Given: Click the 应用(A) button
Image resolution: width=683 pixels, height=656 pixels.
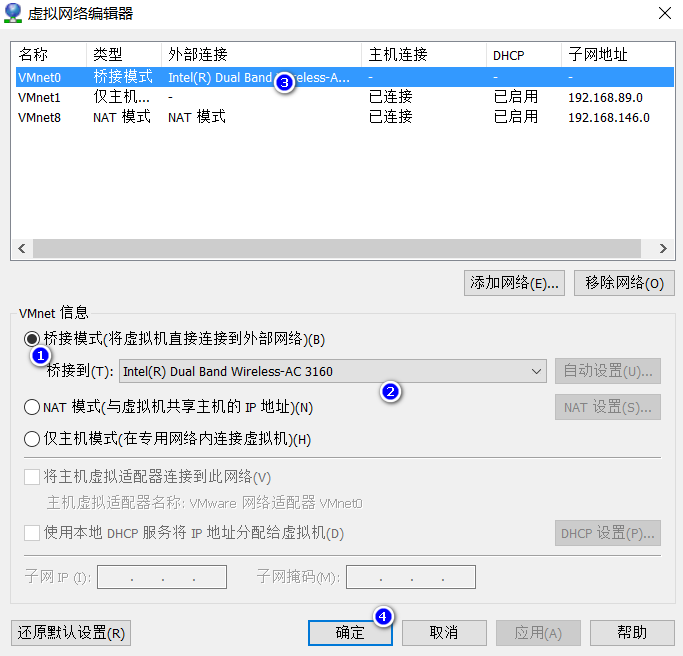Looking at the screenshot, I should 538,633.
